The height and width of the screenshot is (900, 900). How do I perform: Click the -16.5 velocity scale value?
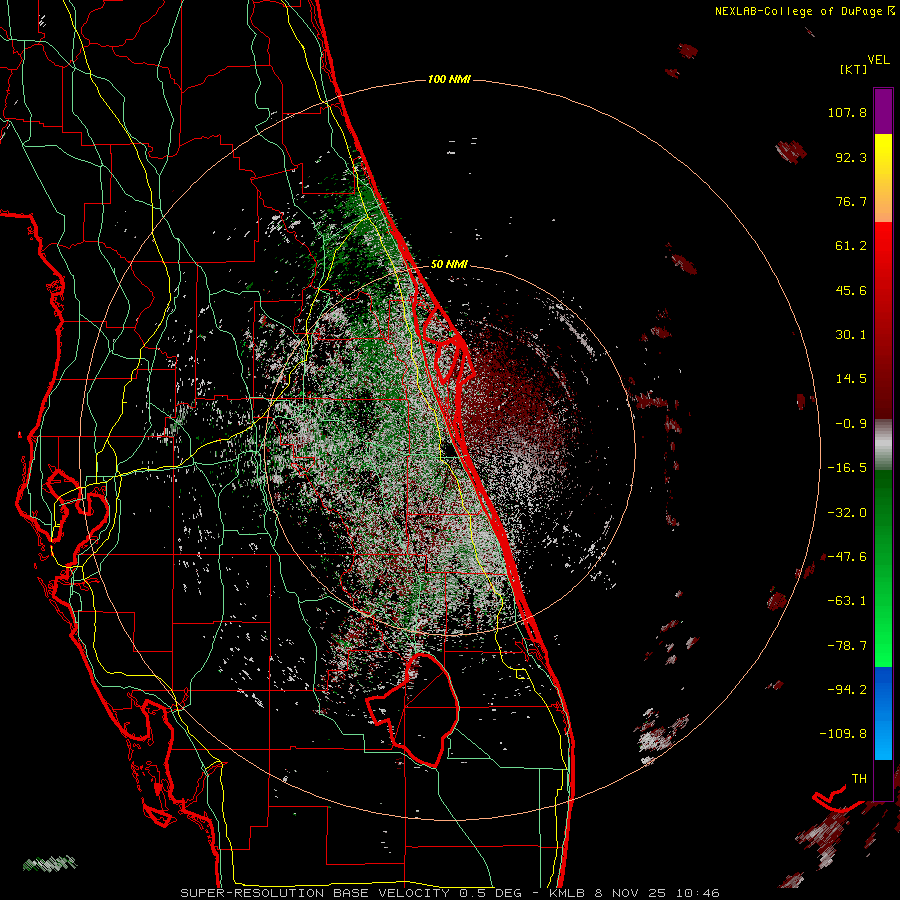tap(847, 468)
